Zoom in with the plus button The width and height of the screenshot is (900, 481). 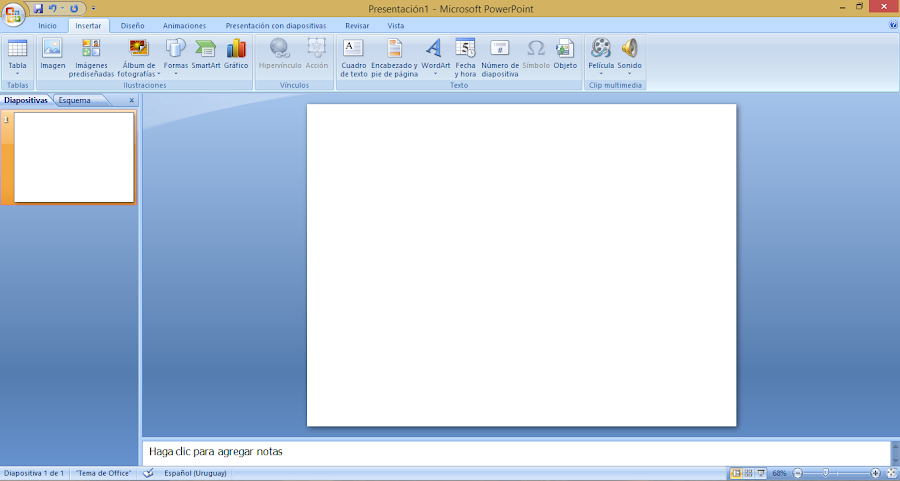pos(875,474)
